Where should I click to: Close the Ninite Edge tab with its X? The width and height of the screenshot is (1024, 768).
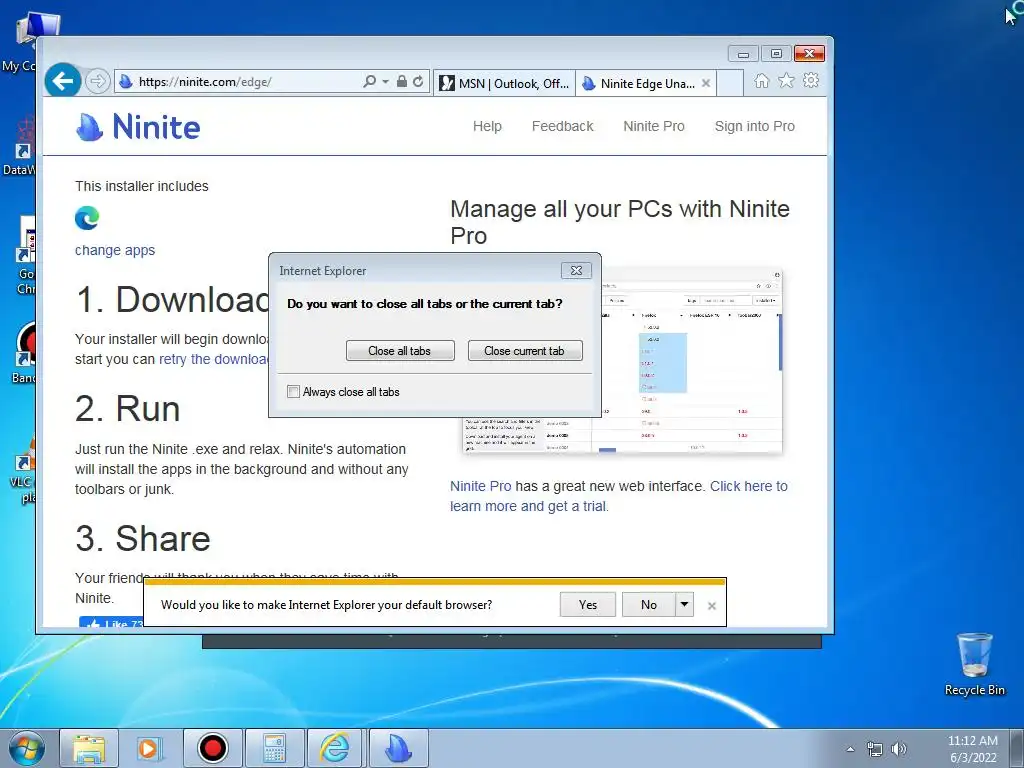coord(706,84)
